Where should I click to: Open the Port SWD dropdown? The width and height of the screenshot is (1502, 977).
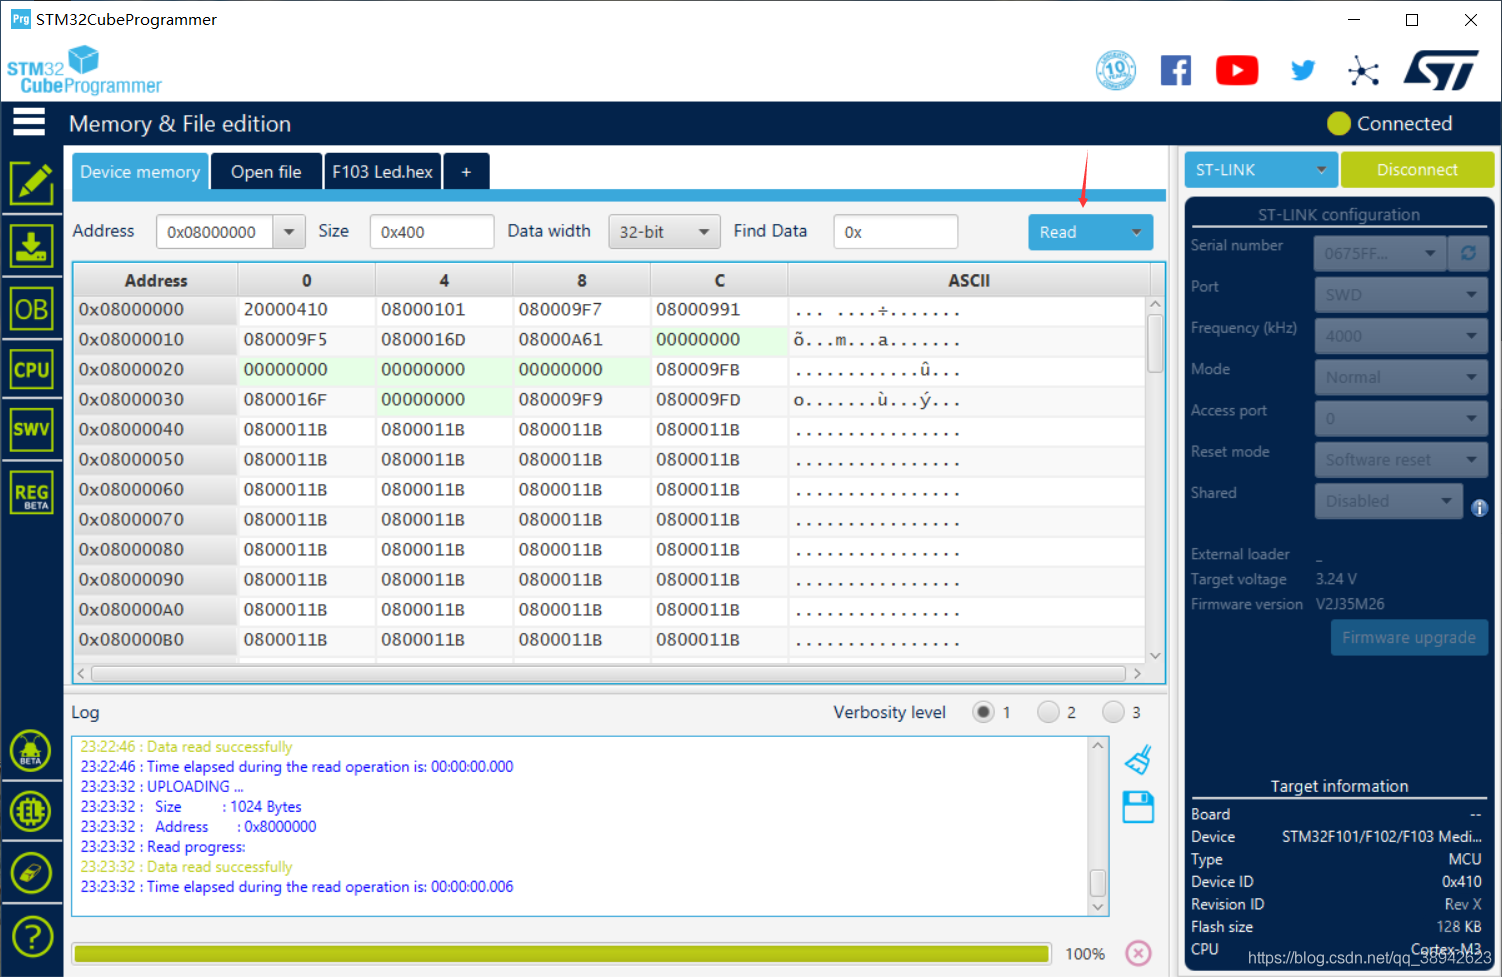[x=1400, y=295]
